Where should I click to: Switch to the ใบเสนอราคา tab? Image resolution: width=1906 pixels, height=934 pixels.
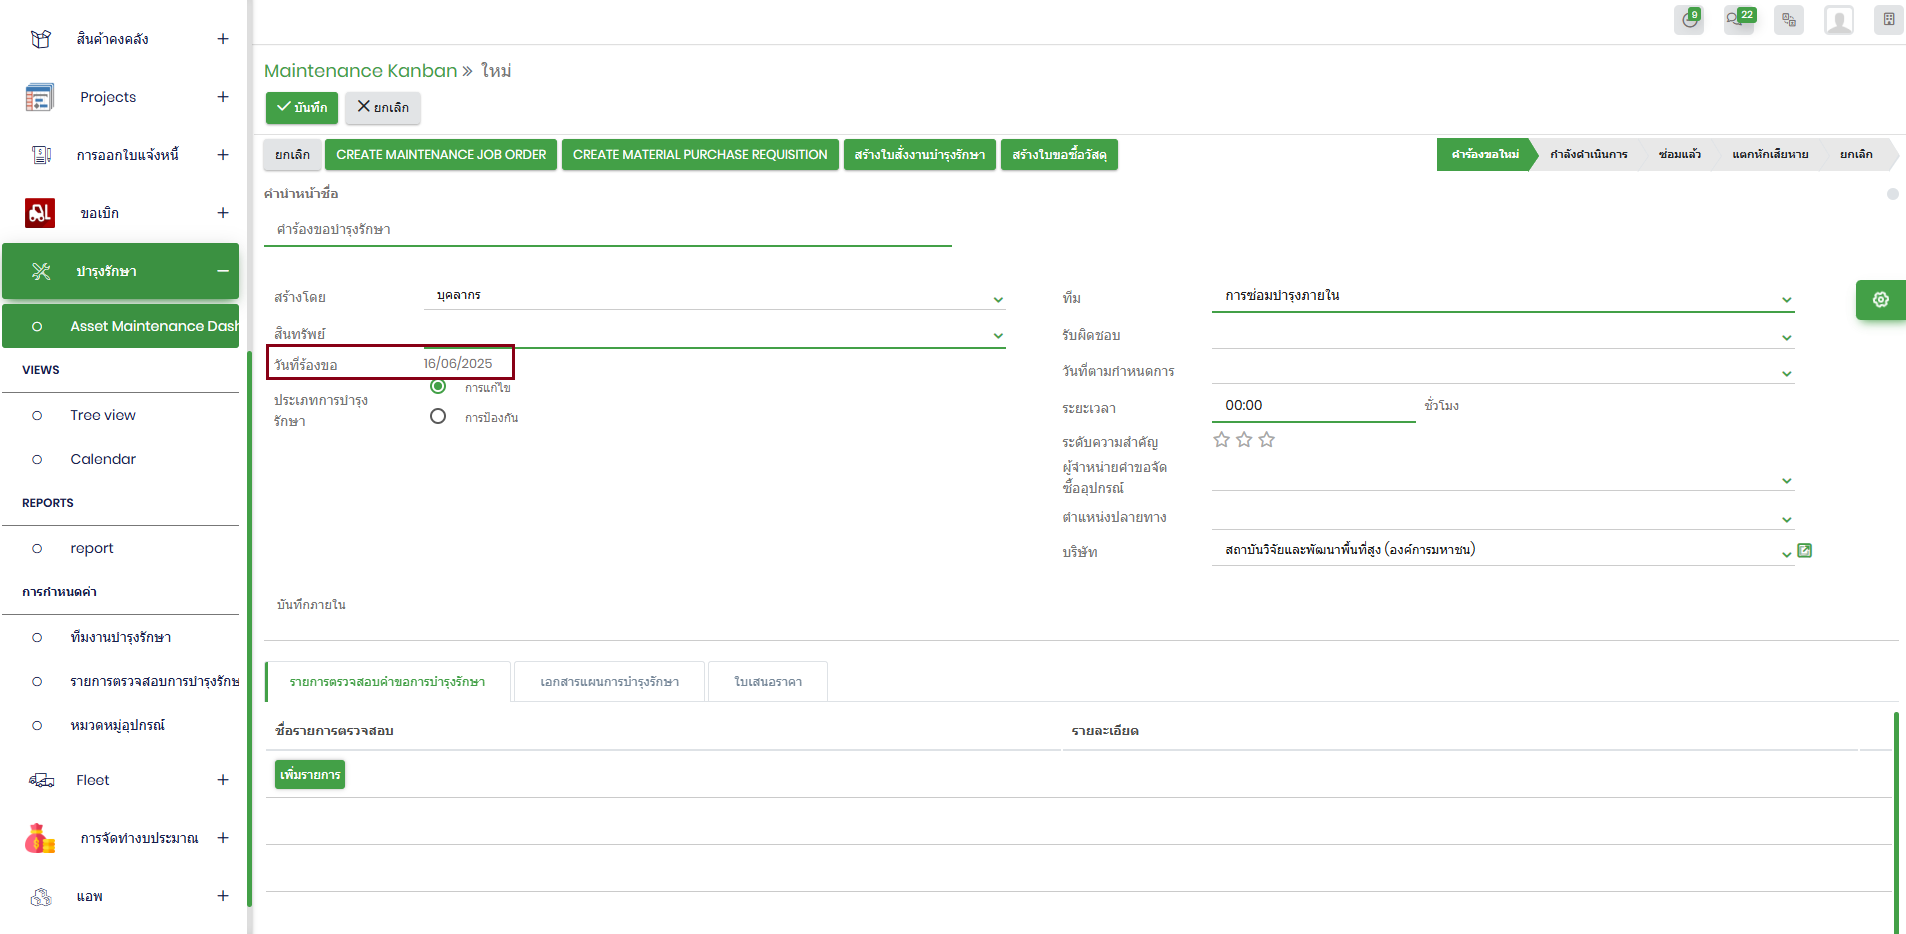click(767, 682)
